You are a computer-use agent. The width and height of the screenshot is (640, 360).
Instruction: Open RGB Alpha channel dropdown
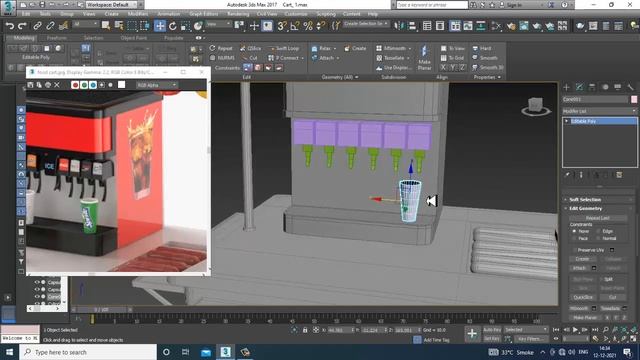coord(157,85)
